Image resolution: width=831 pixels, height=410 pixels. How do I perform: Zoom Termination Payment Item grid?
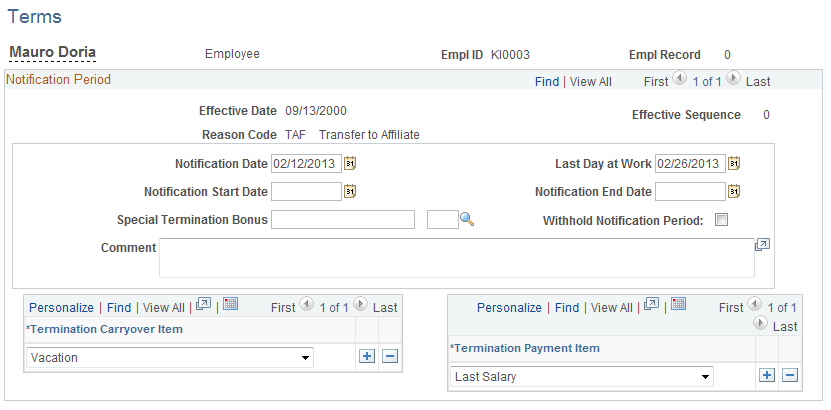pyautogui.click(x=651, y=304)
